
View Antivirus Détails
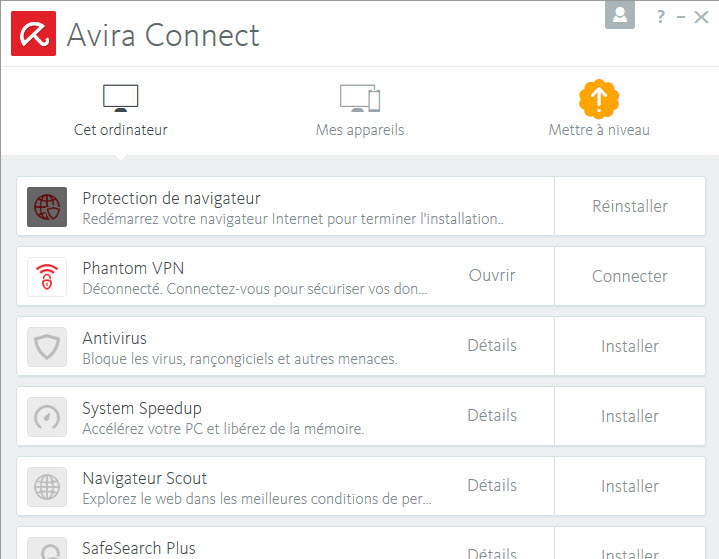click(x=492, y=345)
